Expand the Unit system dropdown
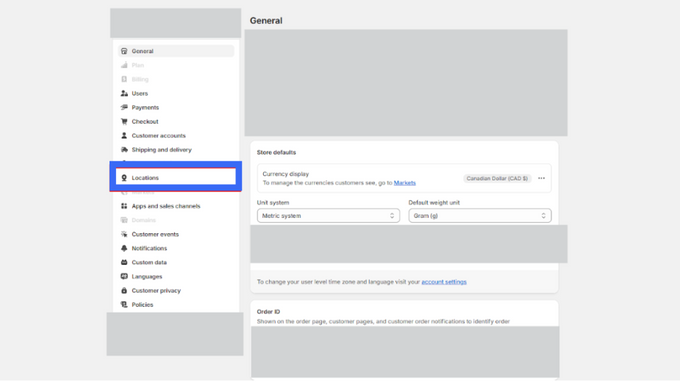Viewport: 680px width, 382px height. [x=328, y=215]
